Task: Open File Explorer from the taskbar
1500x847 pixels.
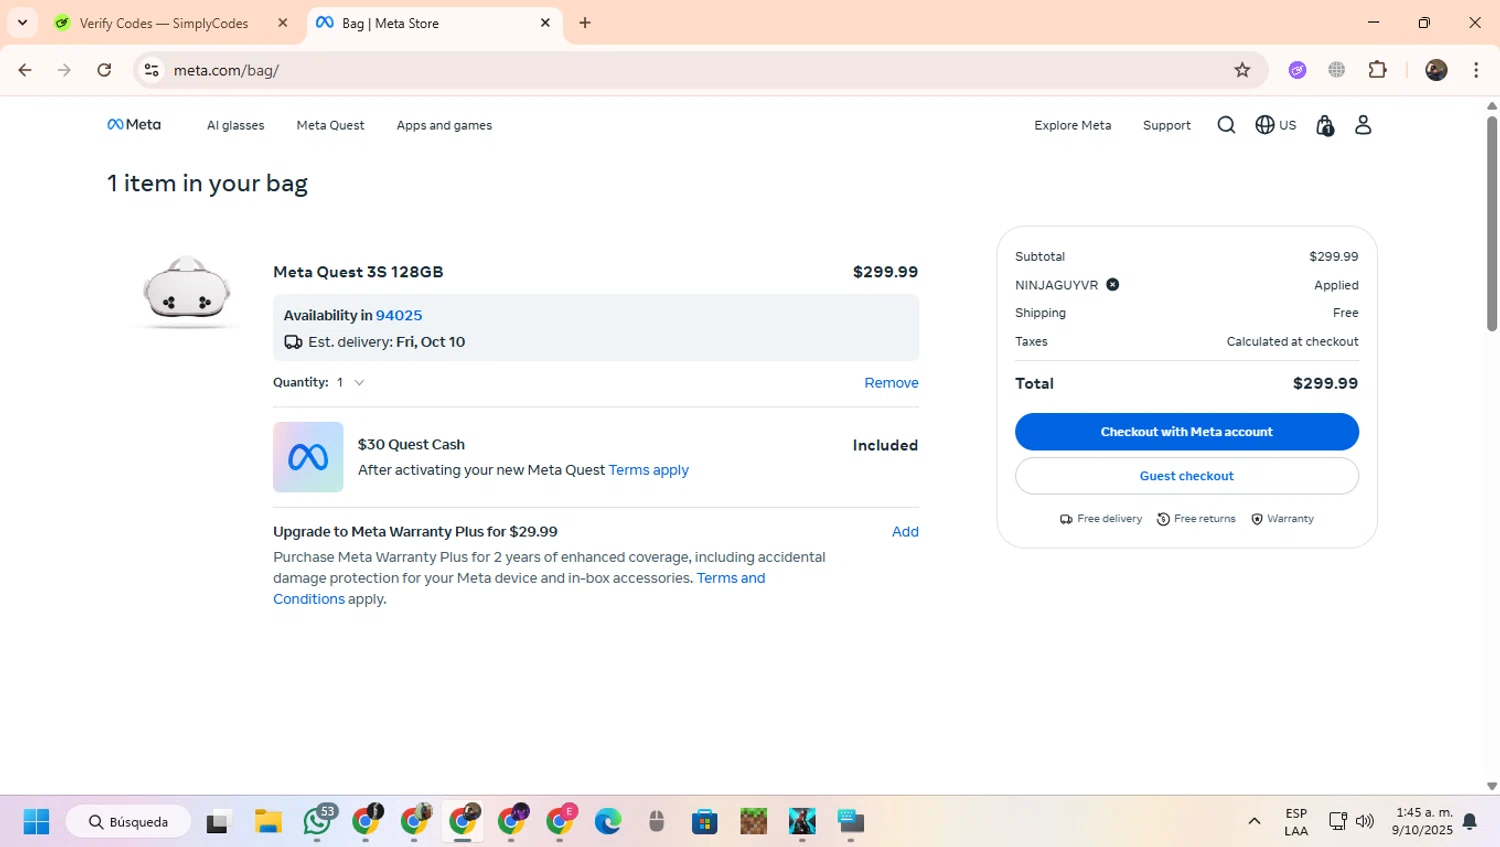Action: pyautogui.click(x=268, y=822)
